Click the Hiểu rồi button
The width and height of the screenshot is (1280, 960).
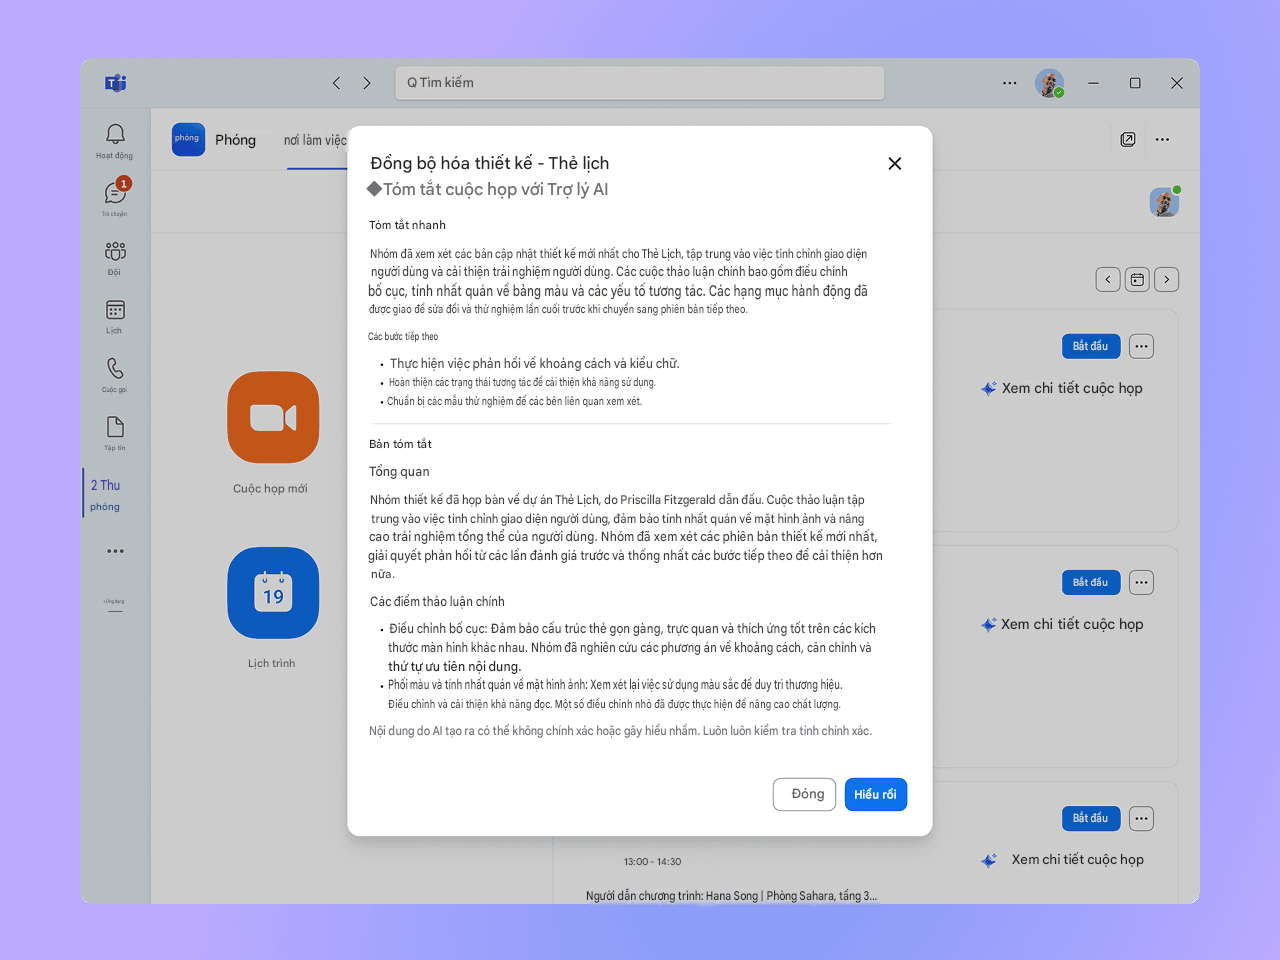tap(876, 794)
